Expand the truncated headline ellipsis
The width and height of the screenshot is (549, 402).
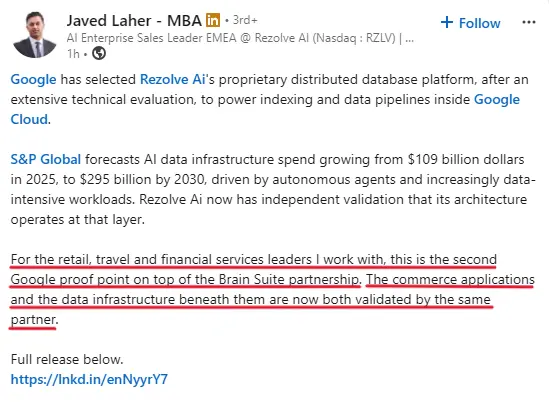(x=409, y=39)
